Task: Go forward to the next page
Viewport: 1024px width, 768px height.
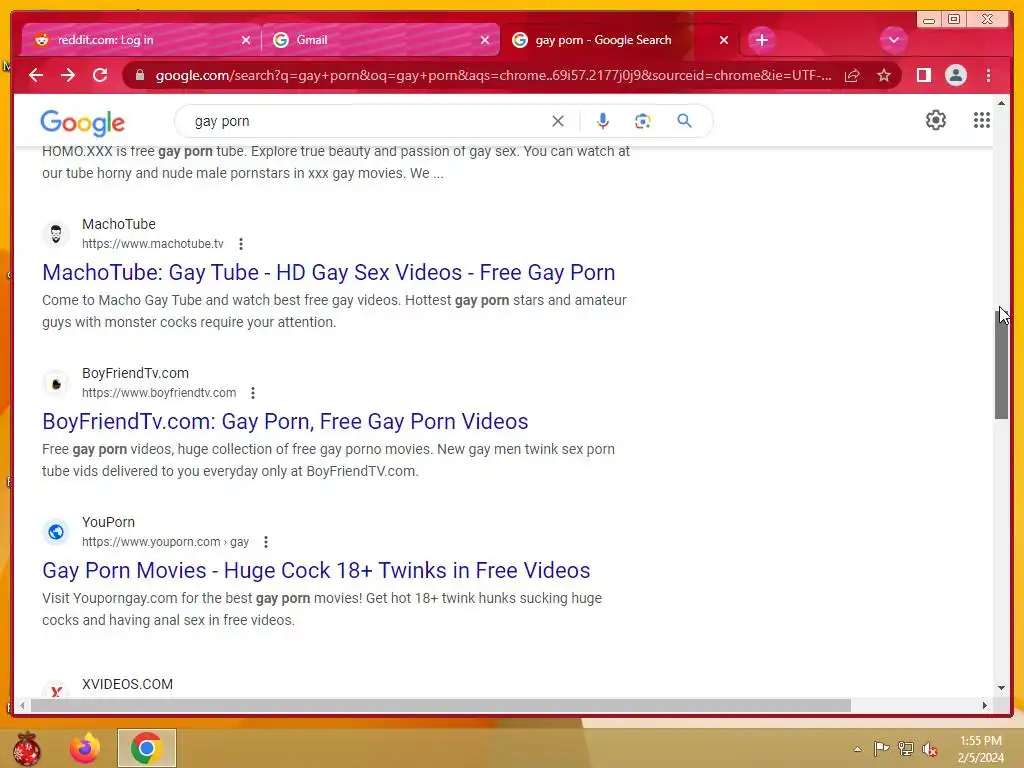Action: click(x=68, y=75)
